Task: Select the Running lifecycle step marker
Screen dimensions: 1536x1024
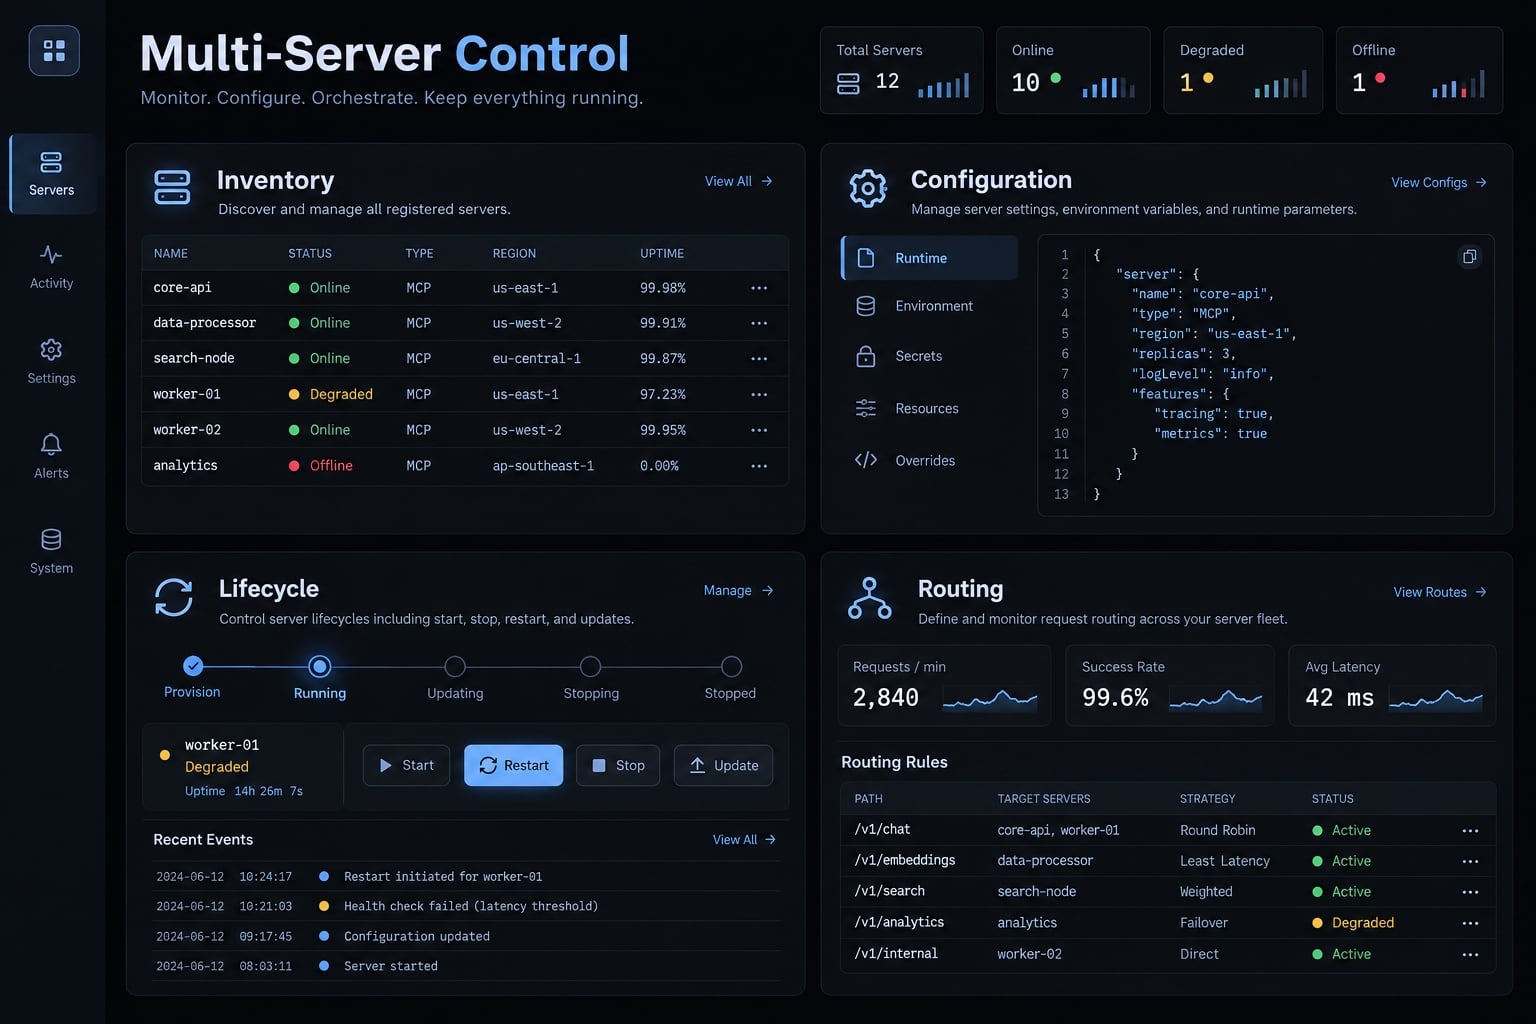Action: (320, 666)
